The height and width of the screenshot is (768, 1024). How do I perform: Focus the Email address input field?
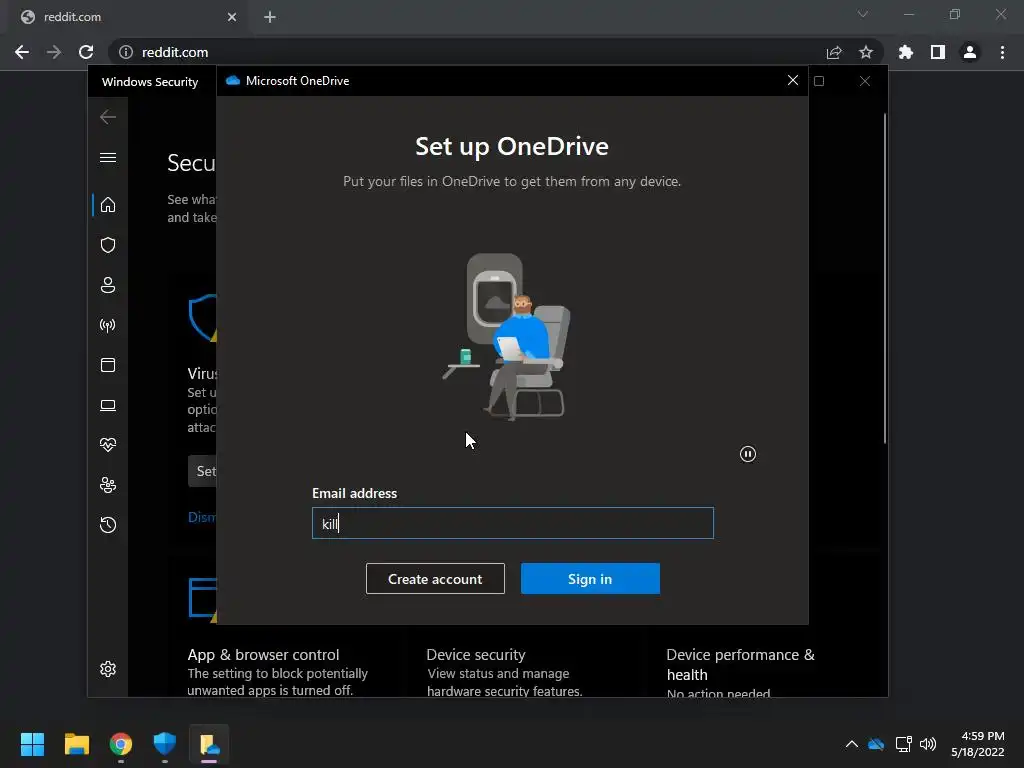pos(513,523)
